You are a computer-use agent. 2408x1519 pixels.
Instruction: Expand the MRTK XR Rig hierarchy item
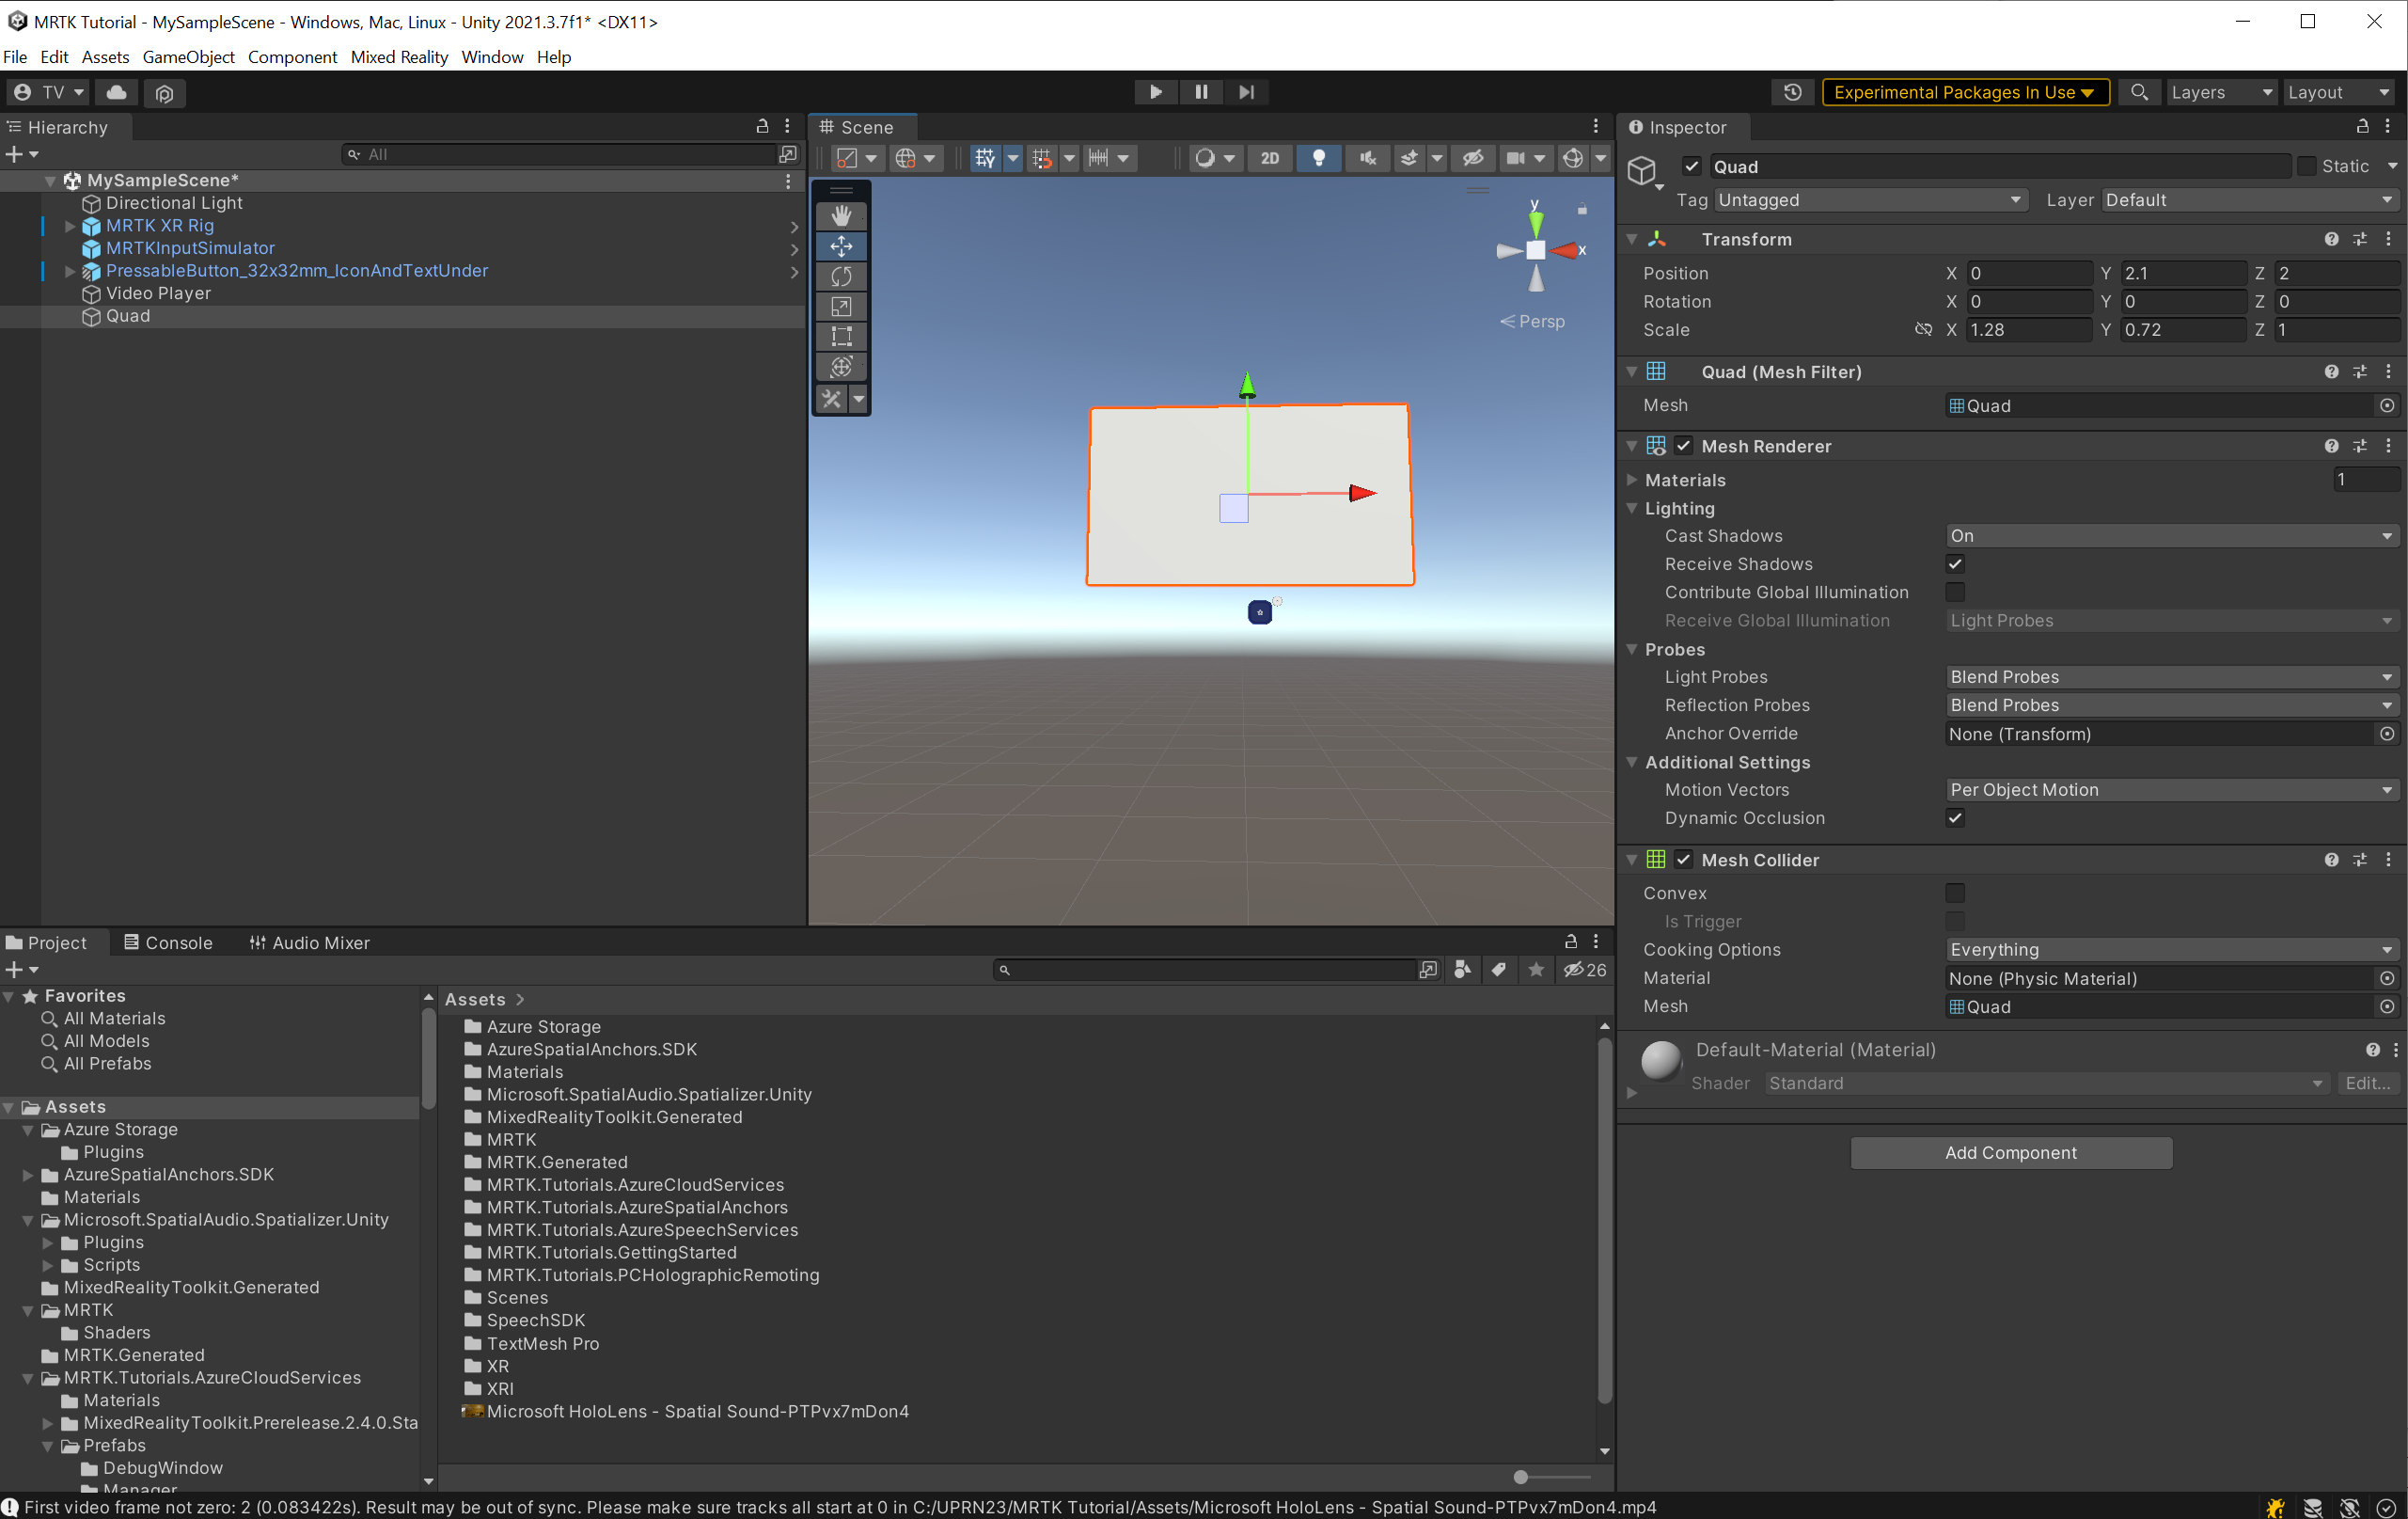tap(70, 226)
